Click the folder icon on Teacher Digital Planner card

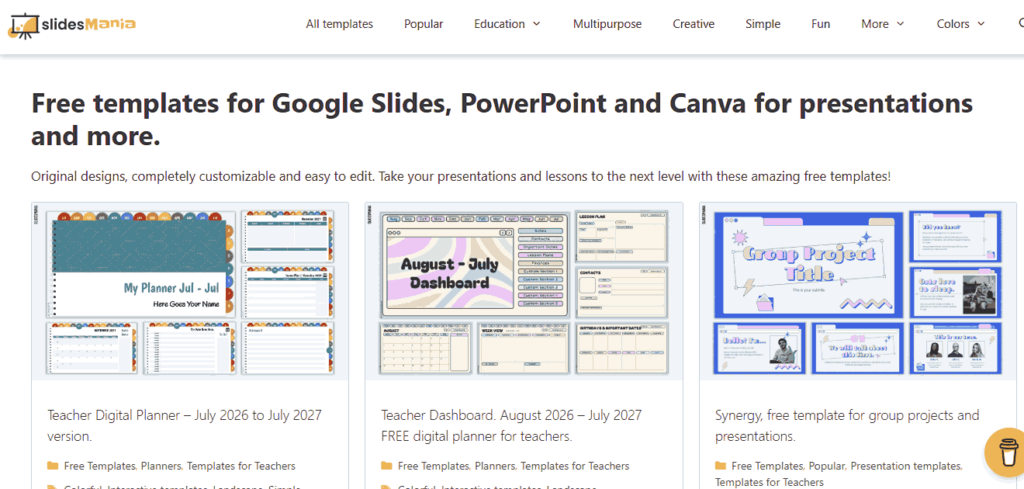point(53,466)
